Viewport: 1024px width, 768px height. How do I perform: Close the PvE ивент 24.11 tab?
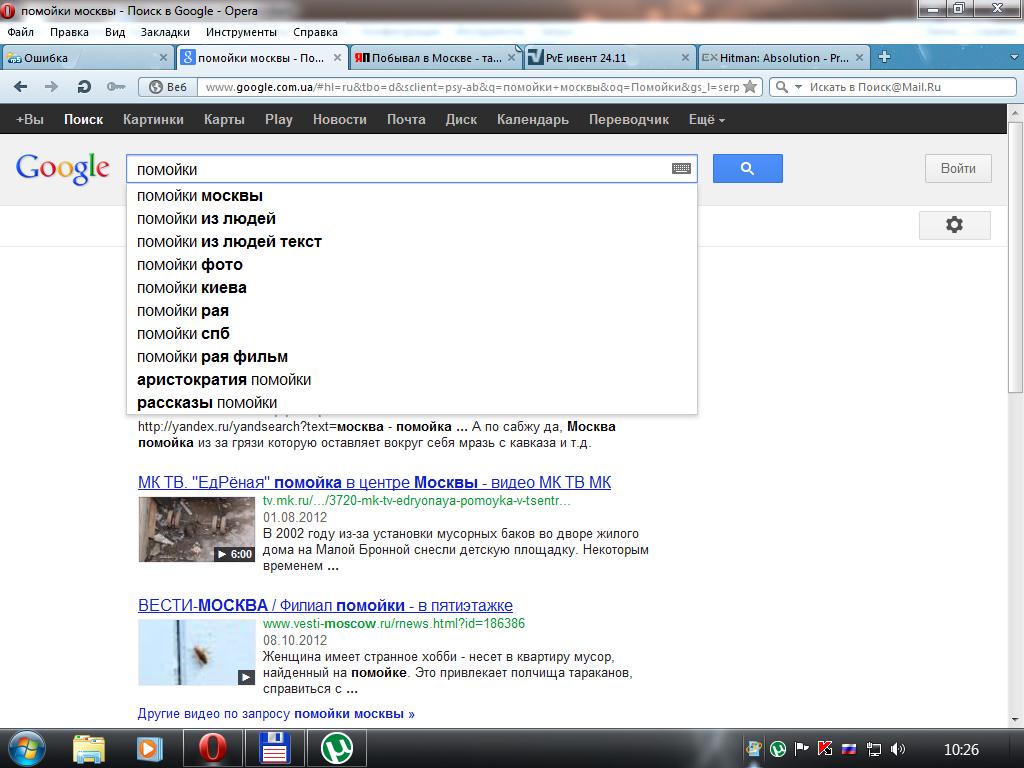tap(685, 57)
